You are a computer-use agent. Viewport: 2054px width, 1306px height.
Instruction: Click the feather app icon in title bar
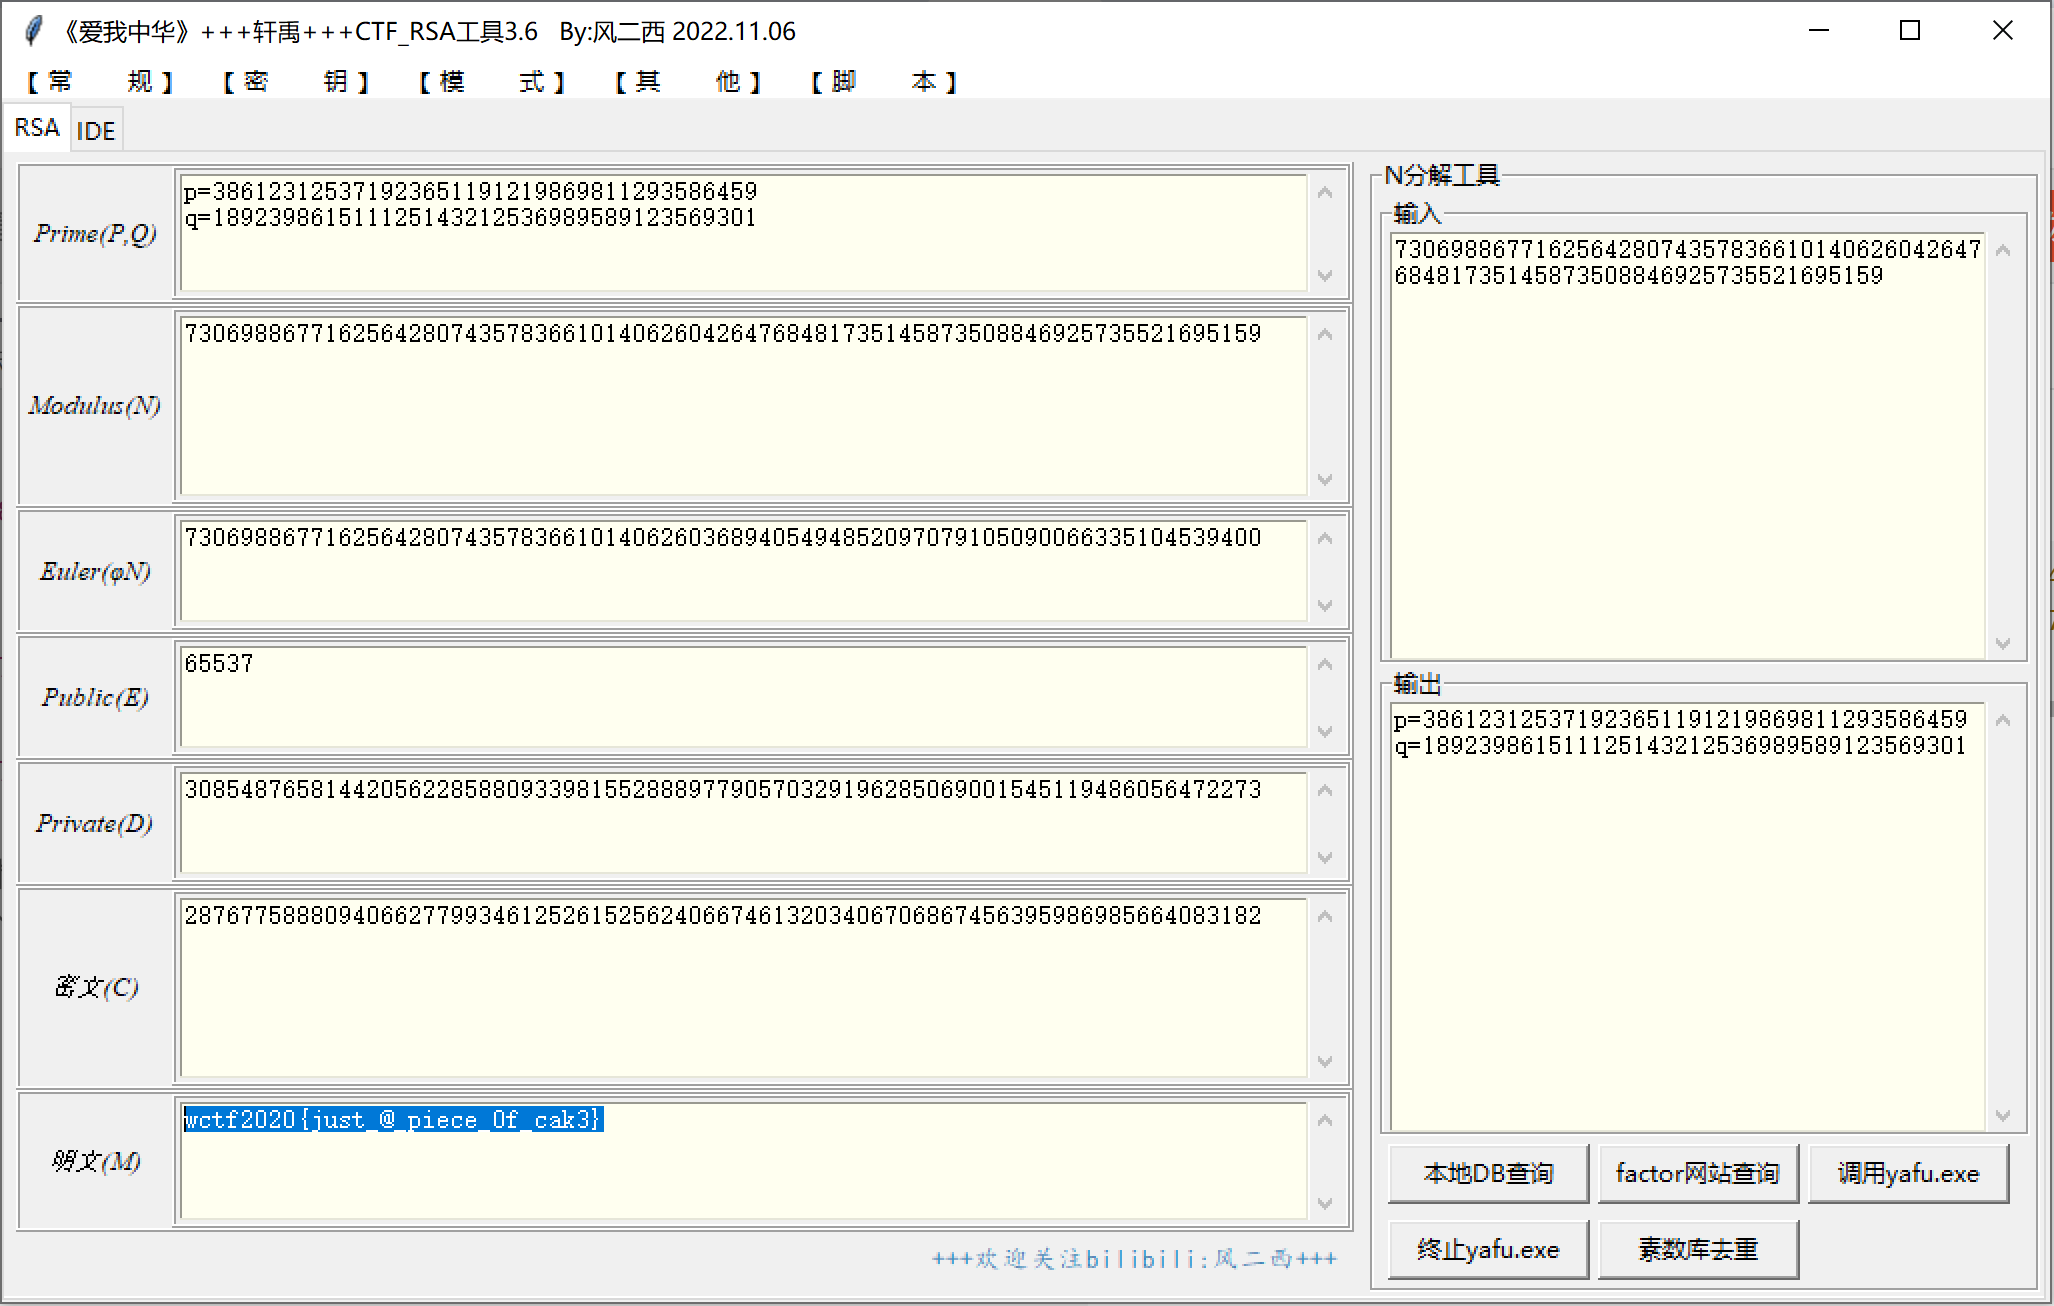click(x=33, y=31)
